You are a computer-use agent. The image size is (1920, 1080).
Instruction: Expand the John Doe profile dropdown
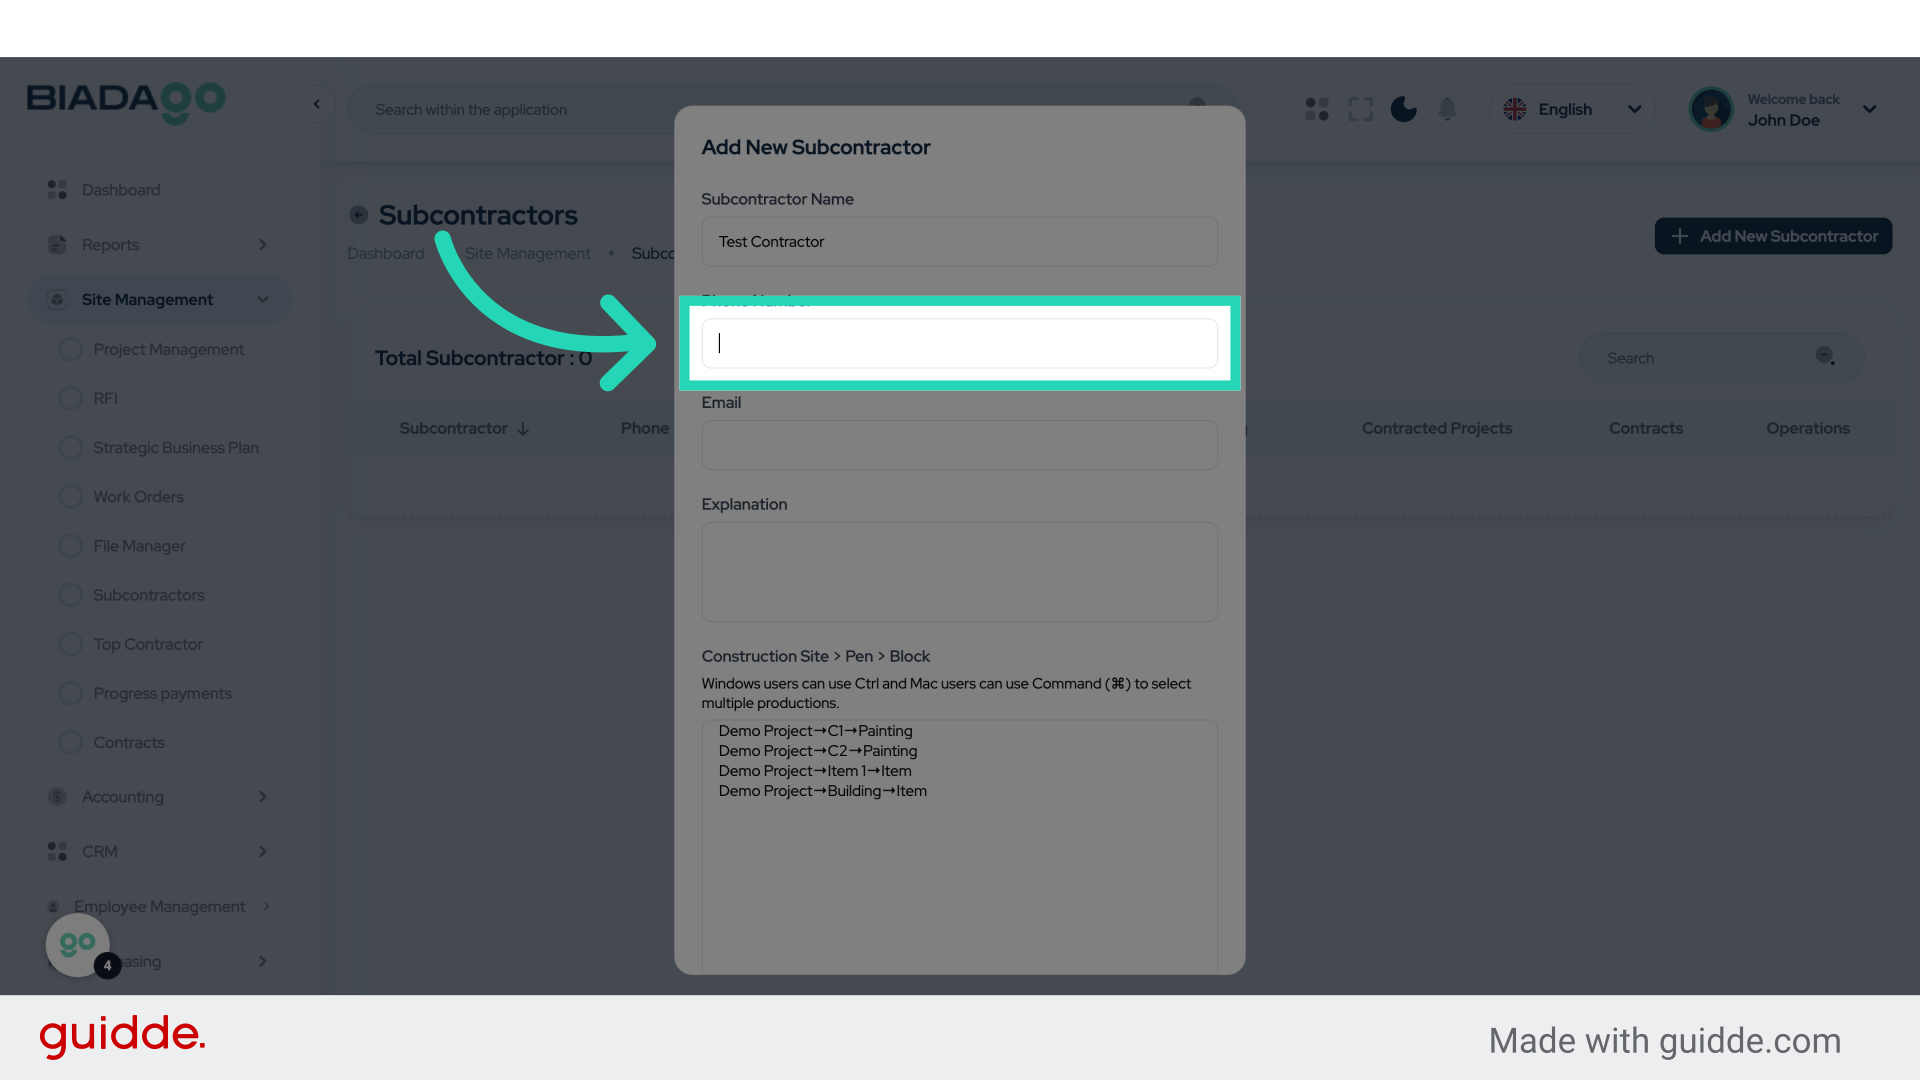click(x=1869, y=109)
